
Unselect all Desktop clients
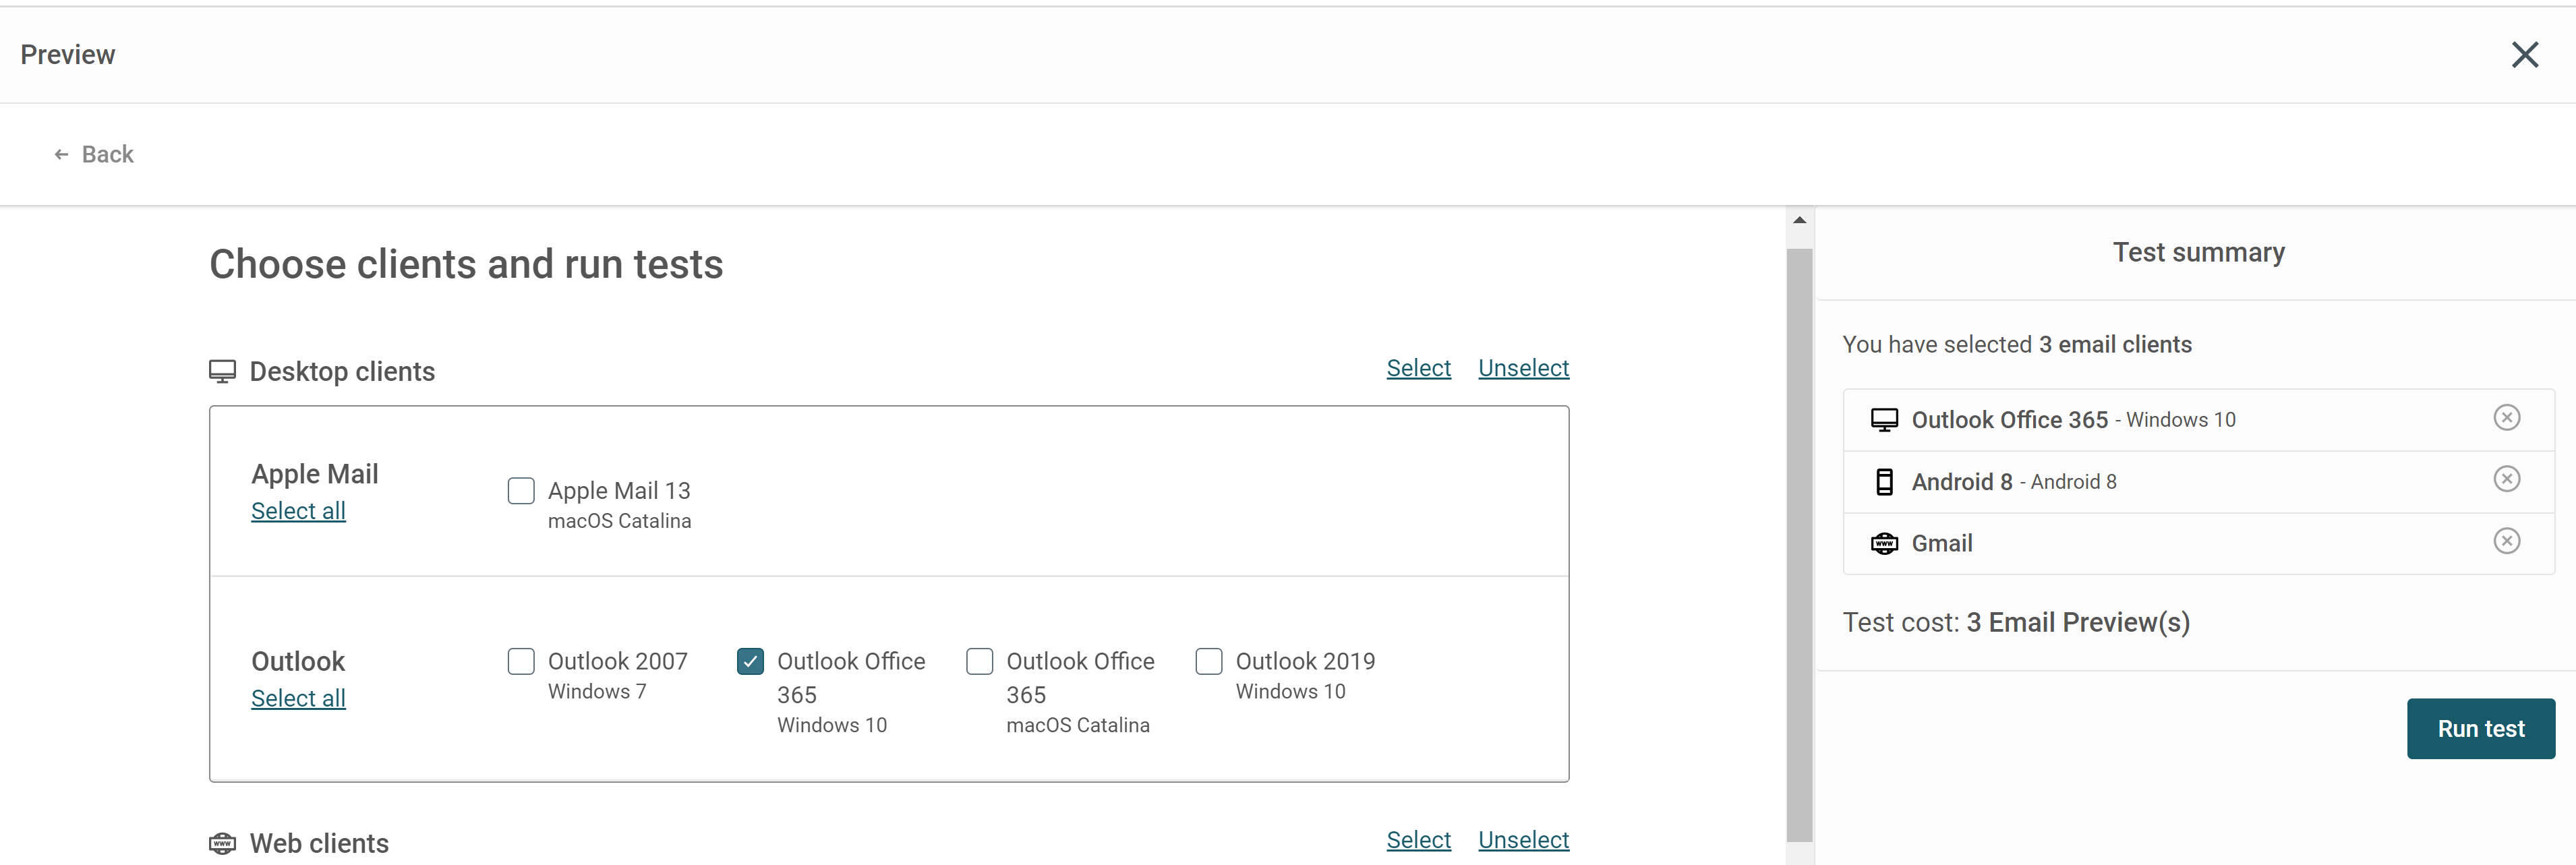pyautogui.click(x=1523, y=368)
